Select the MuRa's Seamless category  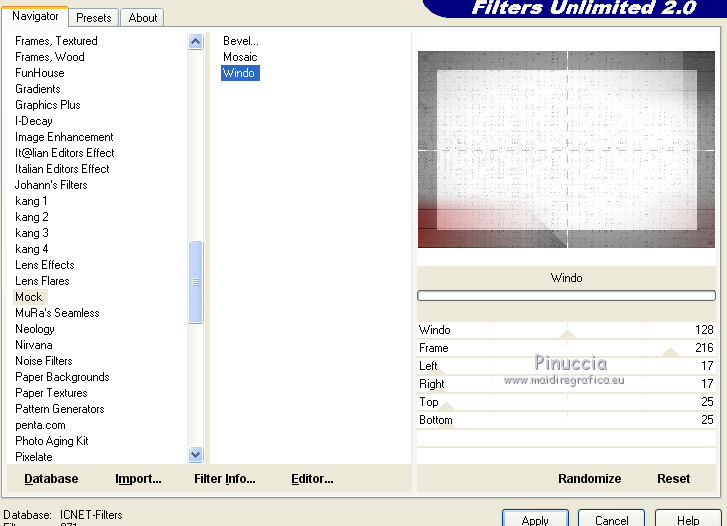click(57, 313)
